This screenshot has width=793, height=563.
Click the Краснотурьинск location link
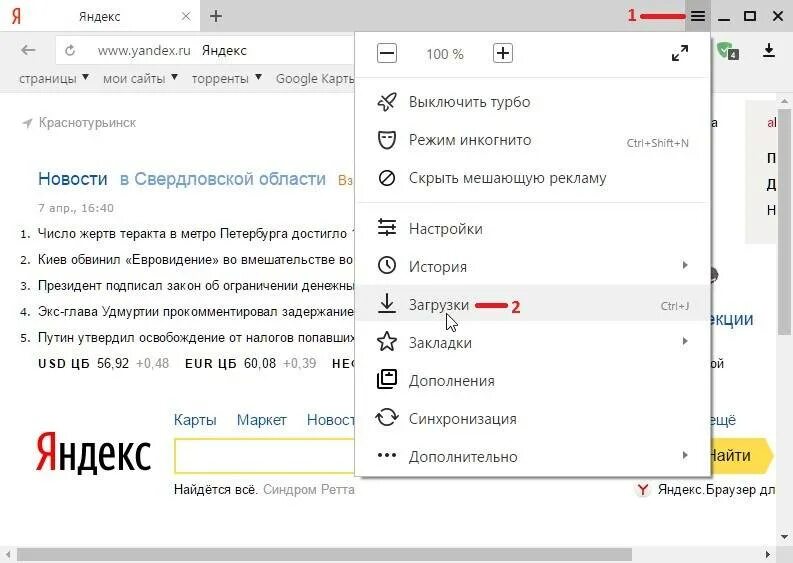click(x=87, y=123)
